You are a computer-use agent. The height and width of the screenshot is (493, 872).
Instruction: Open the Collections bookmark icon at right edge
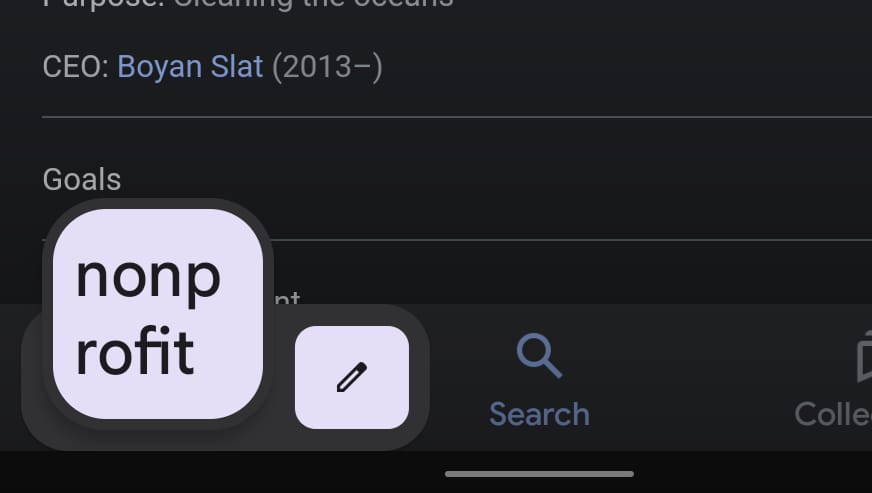click(x=864, y=356)
